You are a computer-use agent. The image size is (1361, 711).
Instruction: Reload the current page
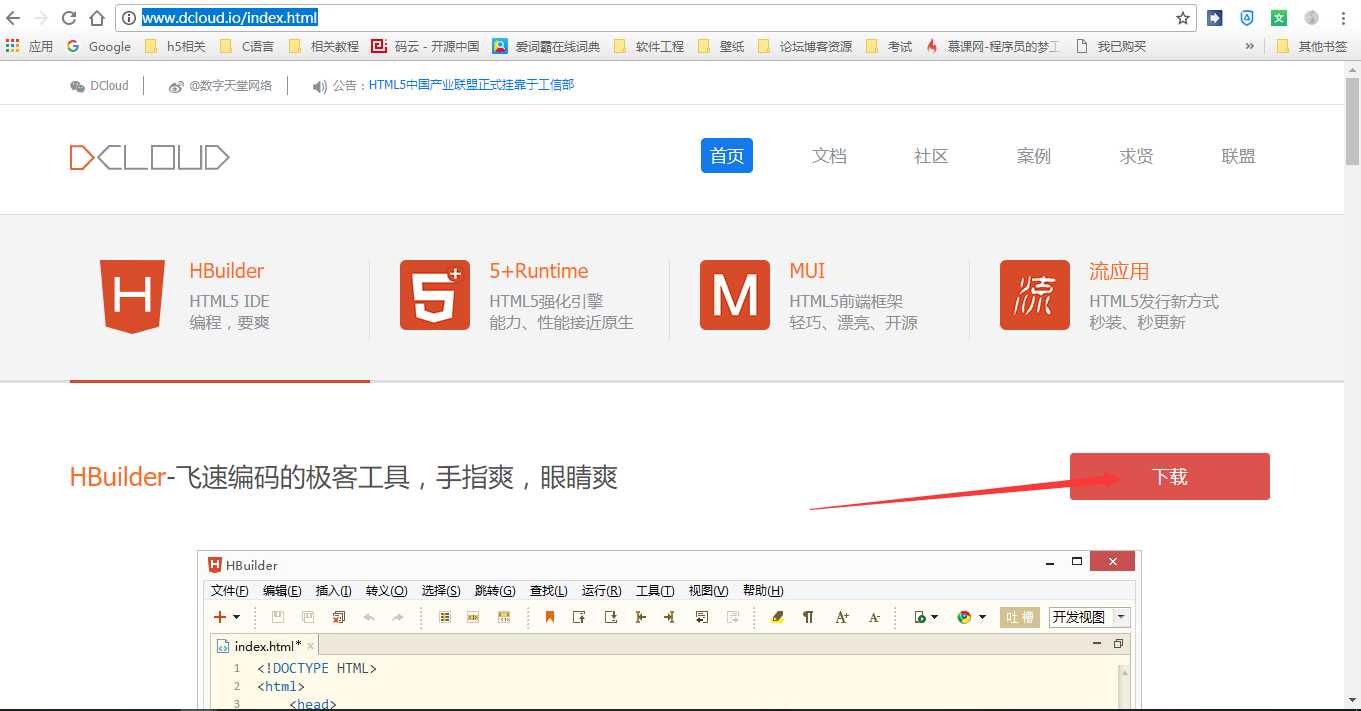69,18
